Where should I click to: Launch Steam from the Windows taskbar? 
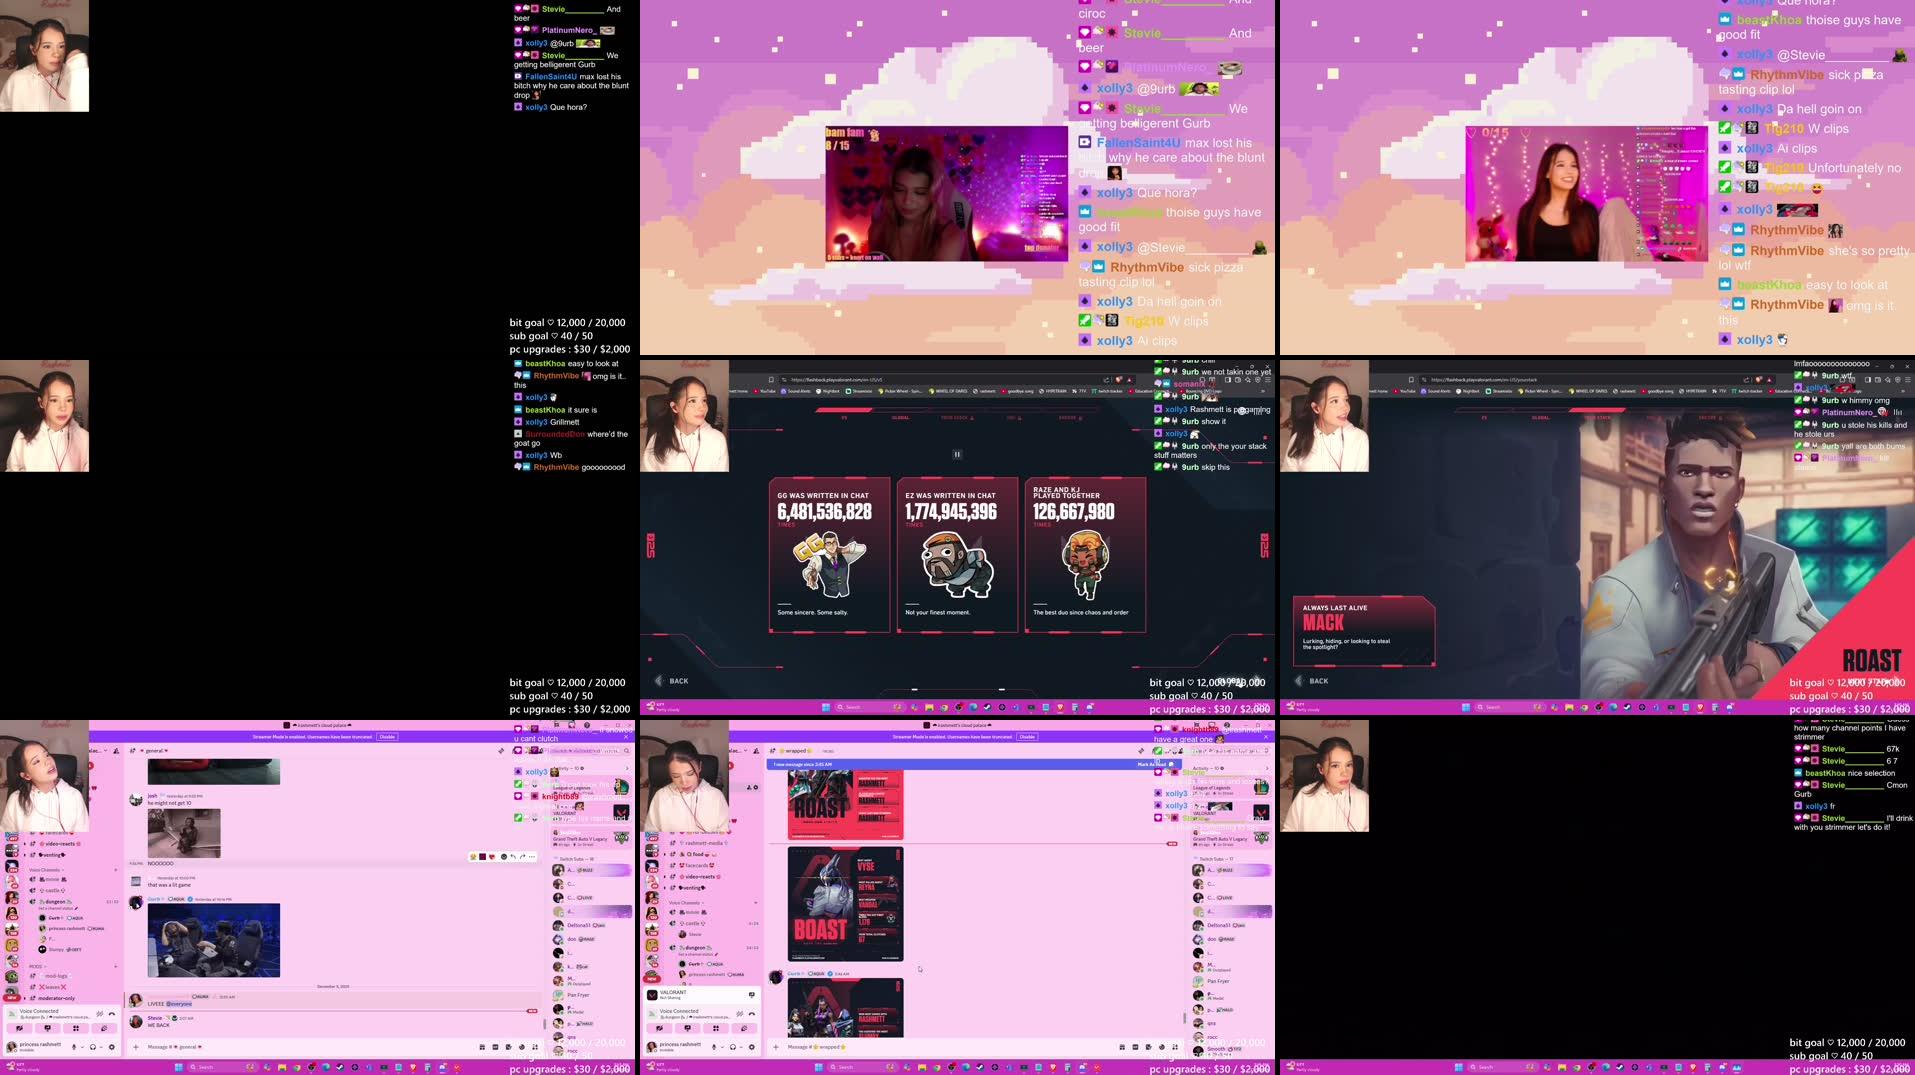pyautogui.click(x=340, y=1067)
